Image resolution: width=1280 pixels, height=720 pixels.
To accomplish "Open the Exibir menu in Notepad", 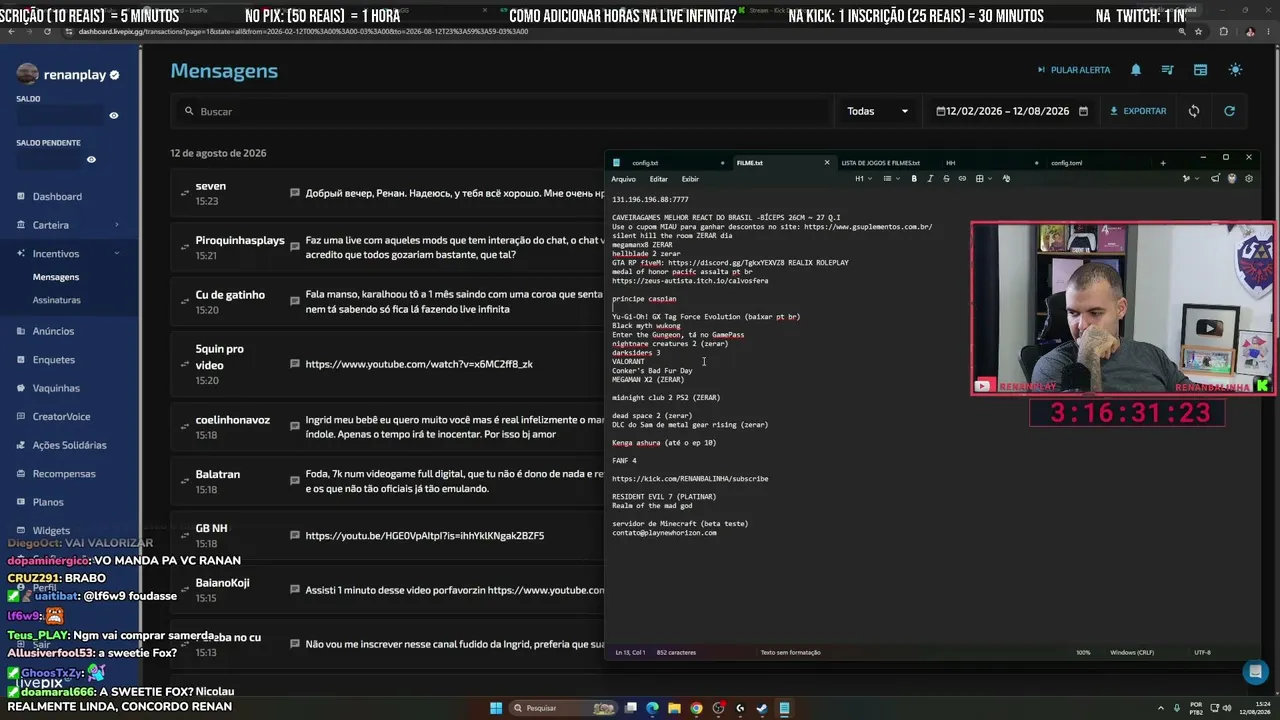I will (690, 179).
